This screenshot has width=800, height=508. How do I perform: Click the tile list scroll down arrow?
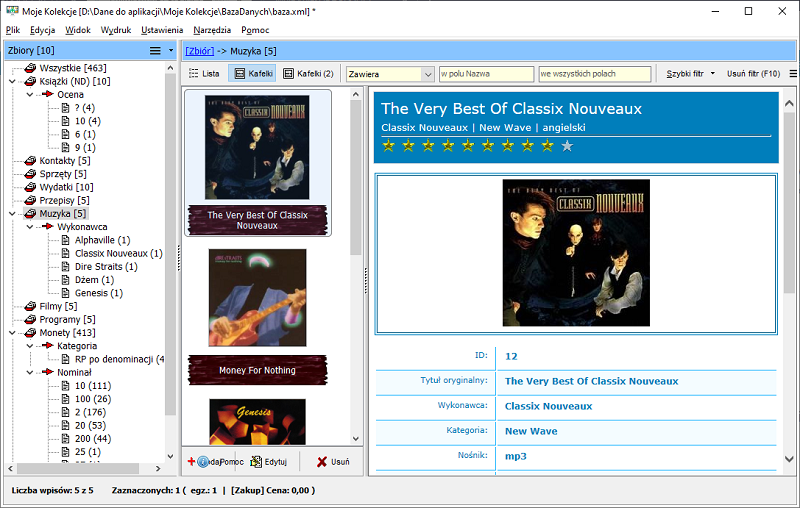pos(356,439)
